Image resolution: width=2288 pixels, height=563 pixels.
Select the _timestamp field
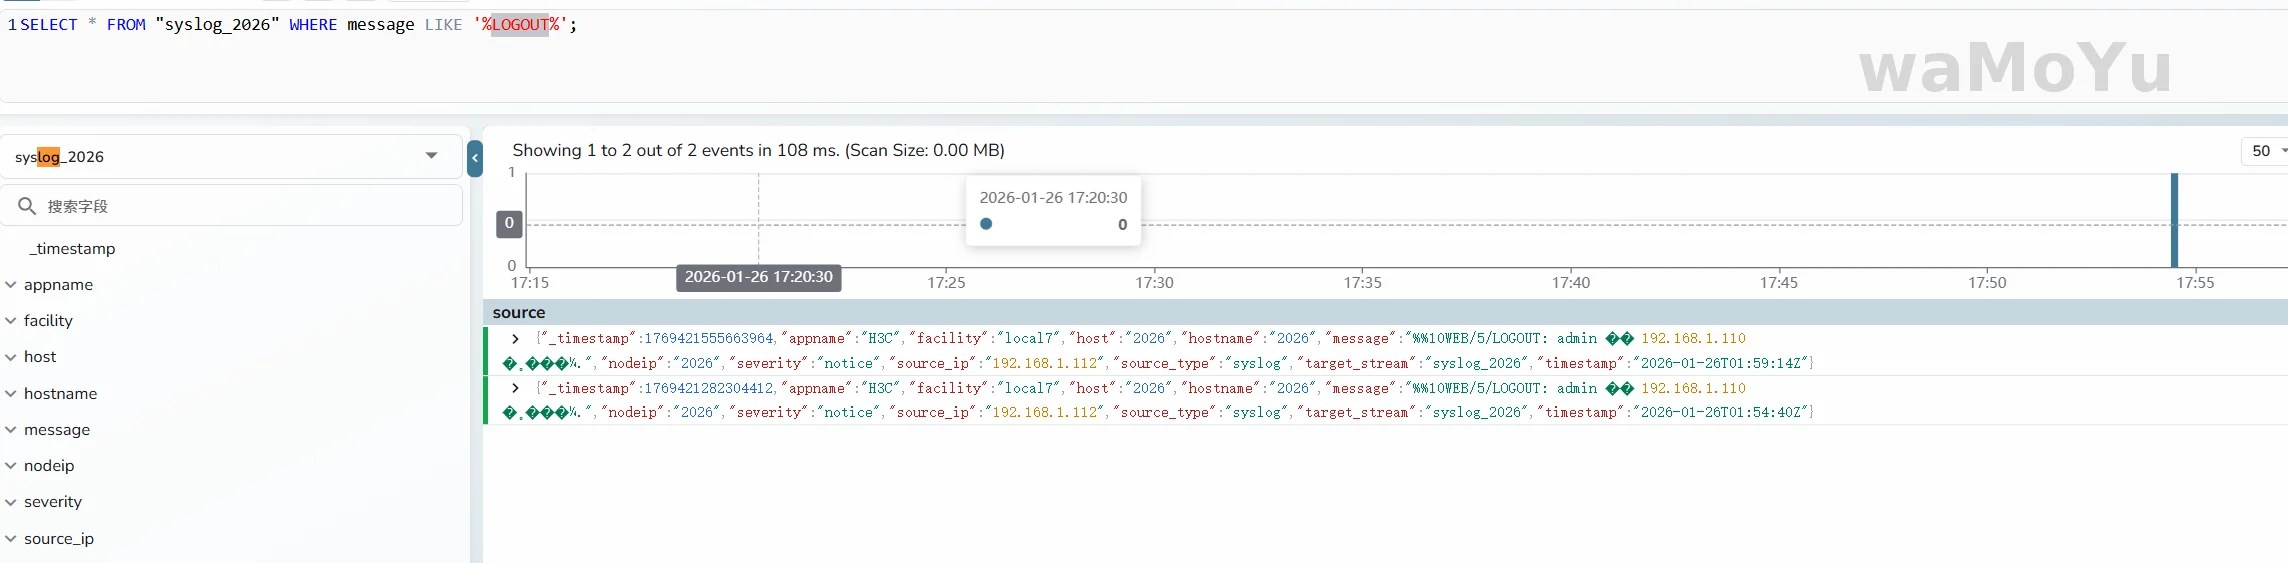72,249
